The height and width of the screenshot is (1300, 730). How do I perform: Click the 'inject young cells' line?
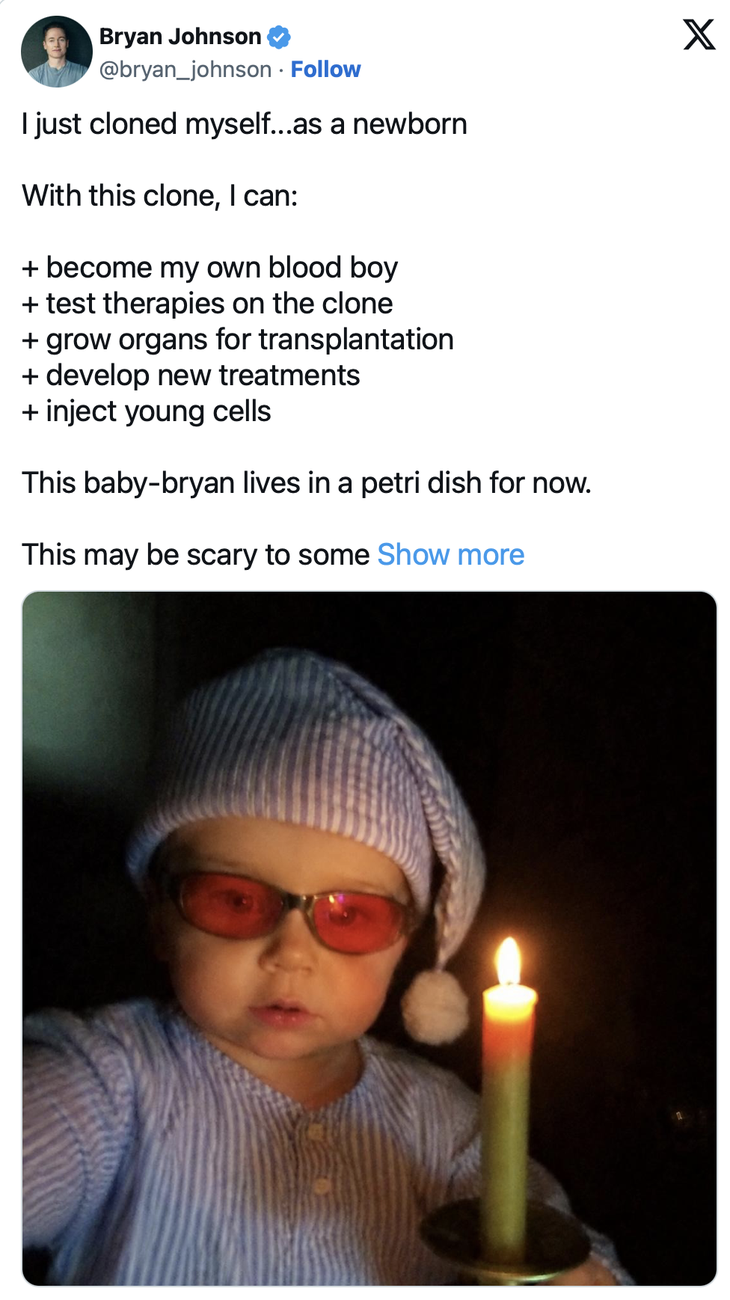146,411
